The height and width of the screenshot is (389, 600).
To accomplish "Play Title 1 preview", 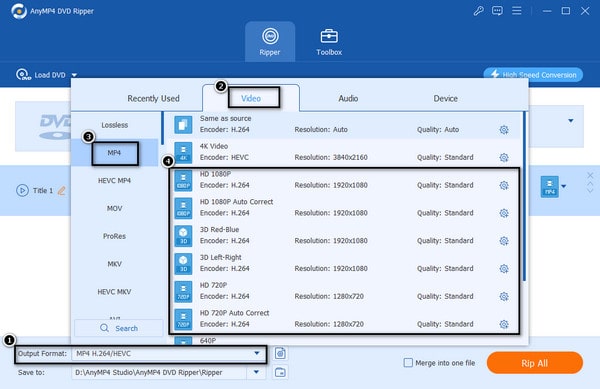I will [22, 190].
